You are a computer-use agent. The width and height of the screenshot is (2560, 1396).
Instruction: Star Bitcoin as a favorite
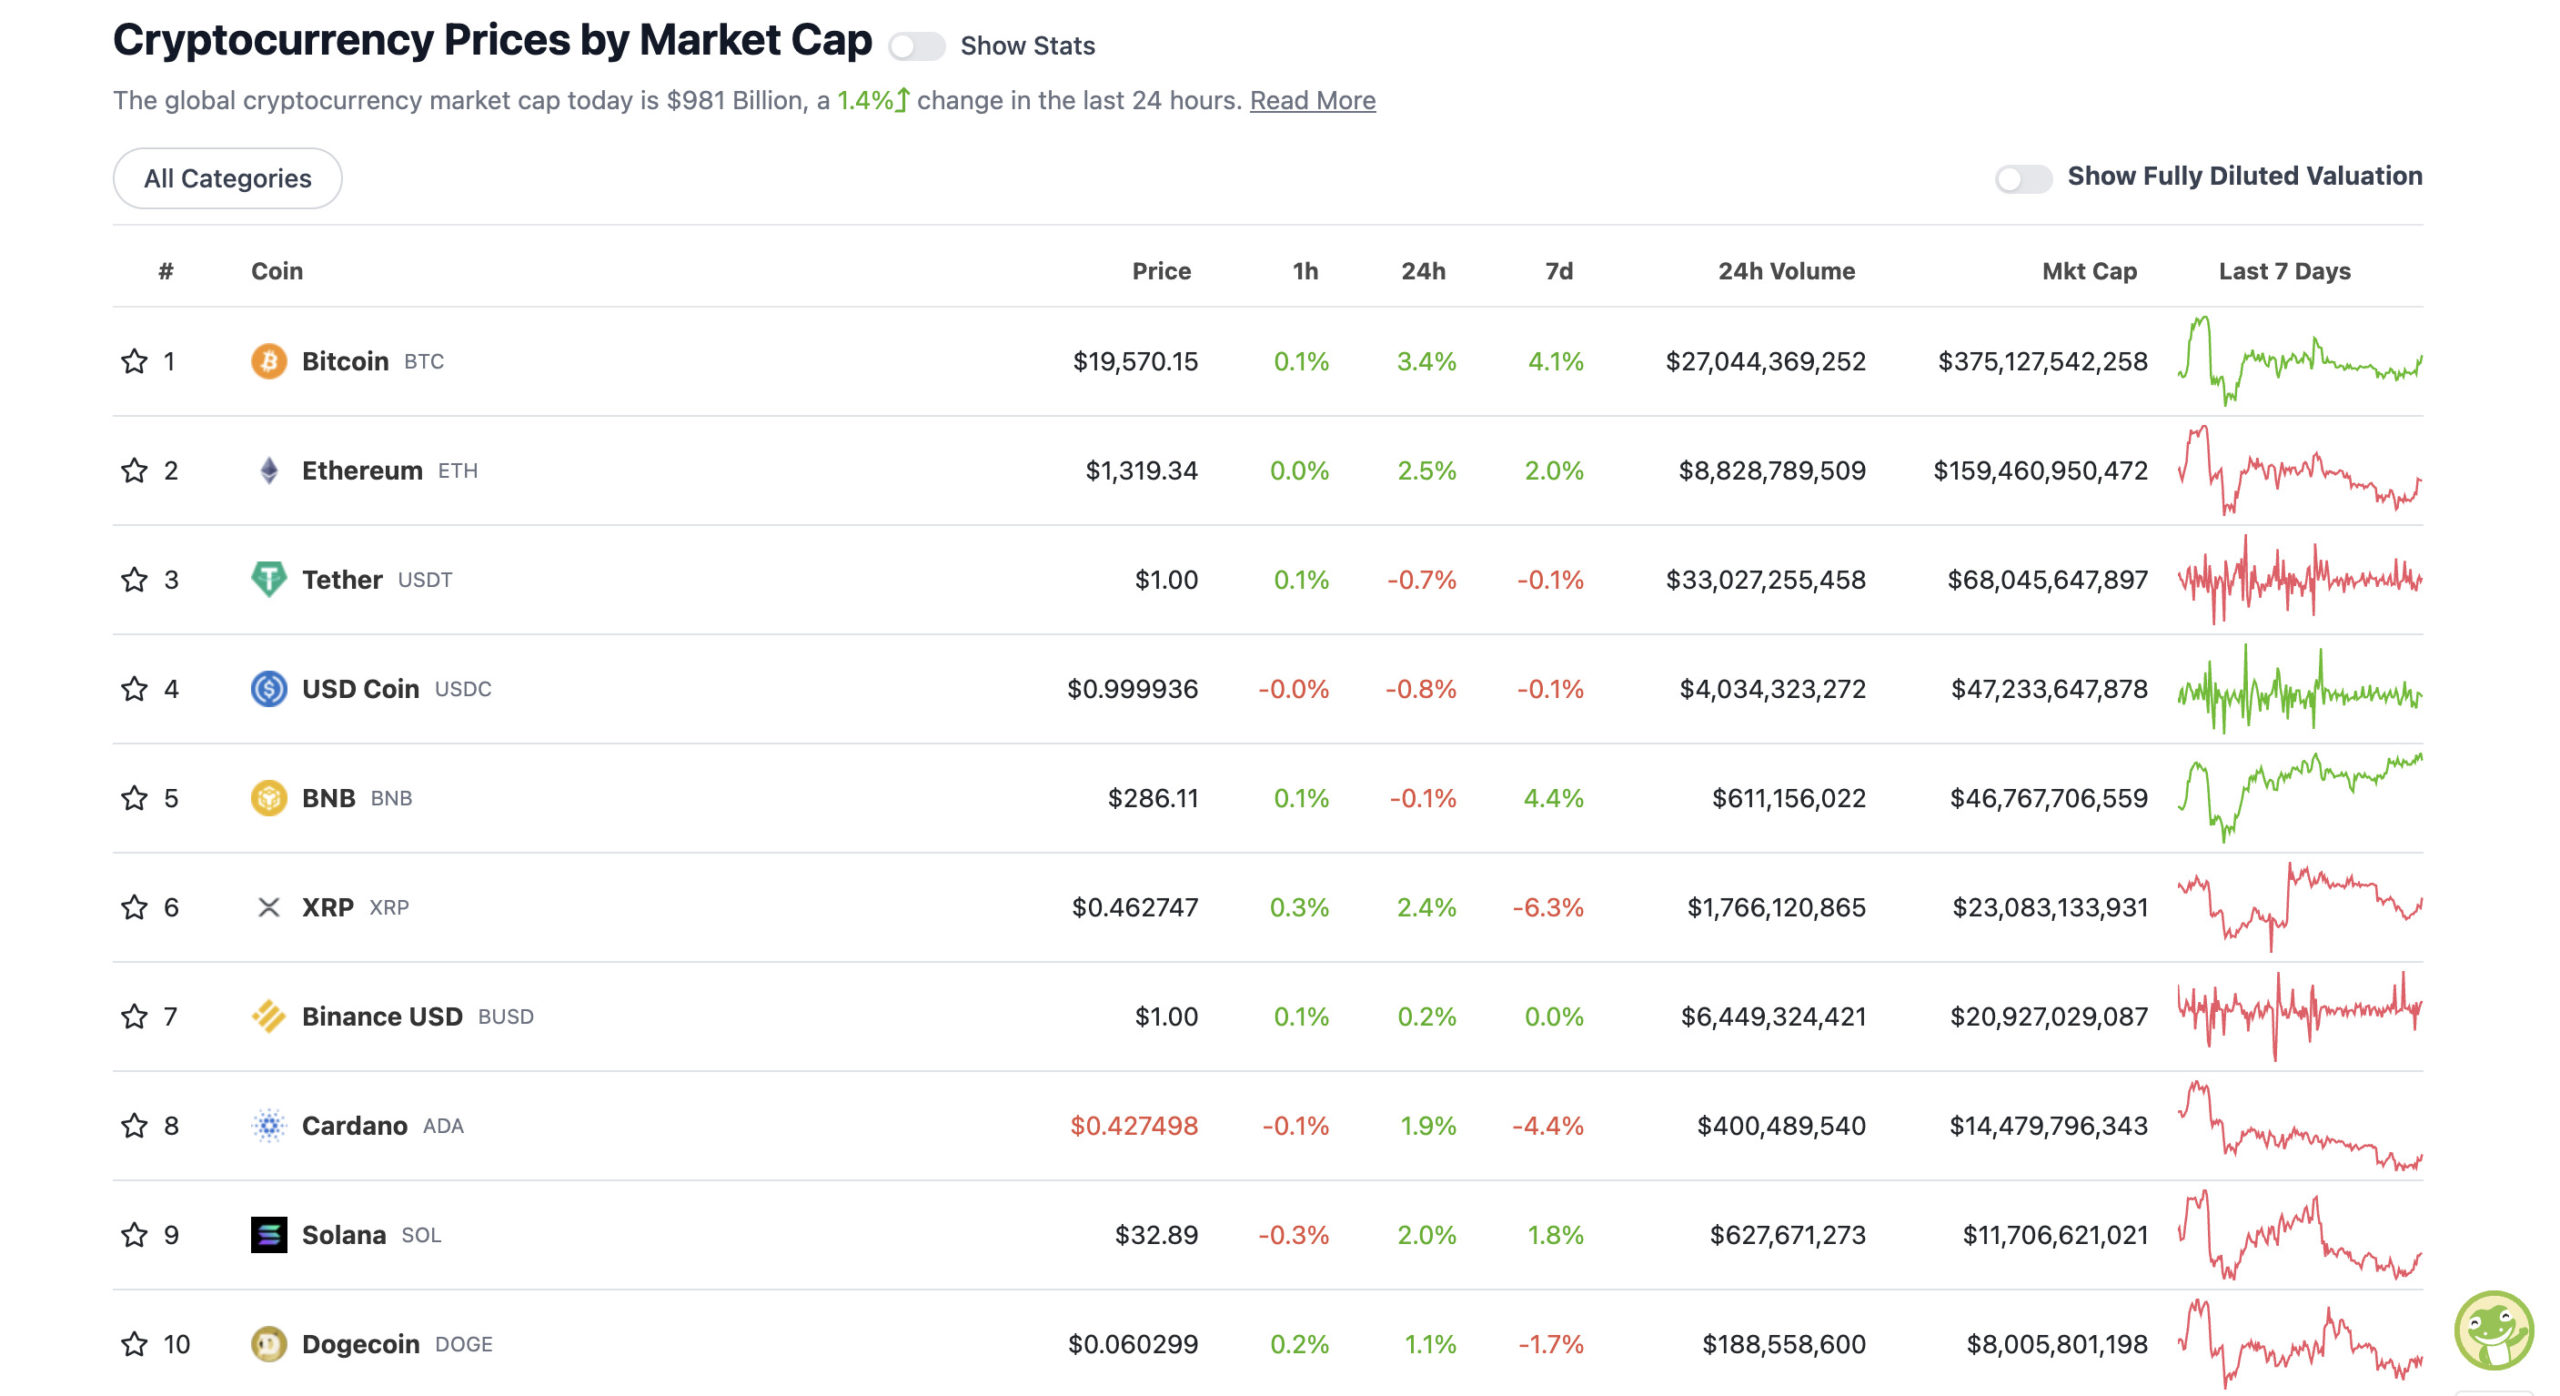tap(134, 361)
